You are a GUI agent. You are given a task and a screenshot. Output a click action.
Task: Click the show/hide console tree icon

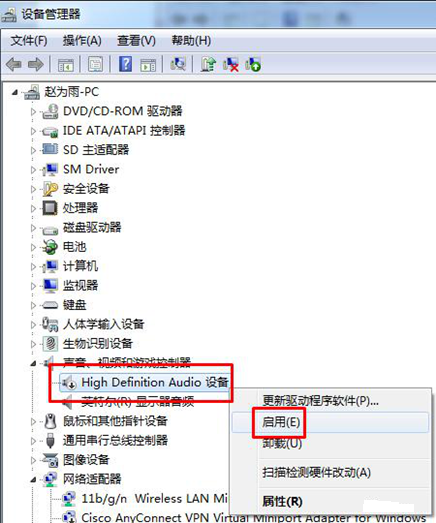click(x=65, y=64)
